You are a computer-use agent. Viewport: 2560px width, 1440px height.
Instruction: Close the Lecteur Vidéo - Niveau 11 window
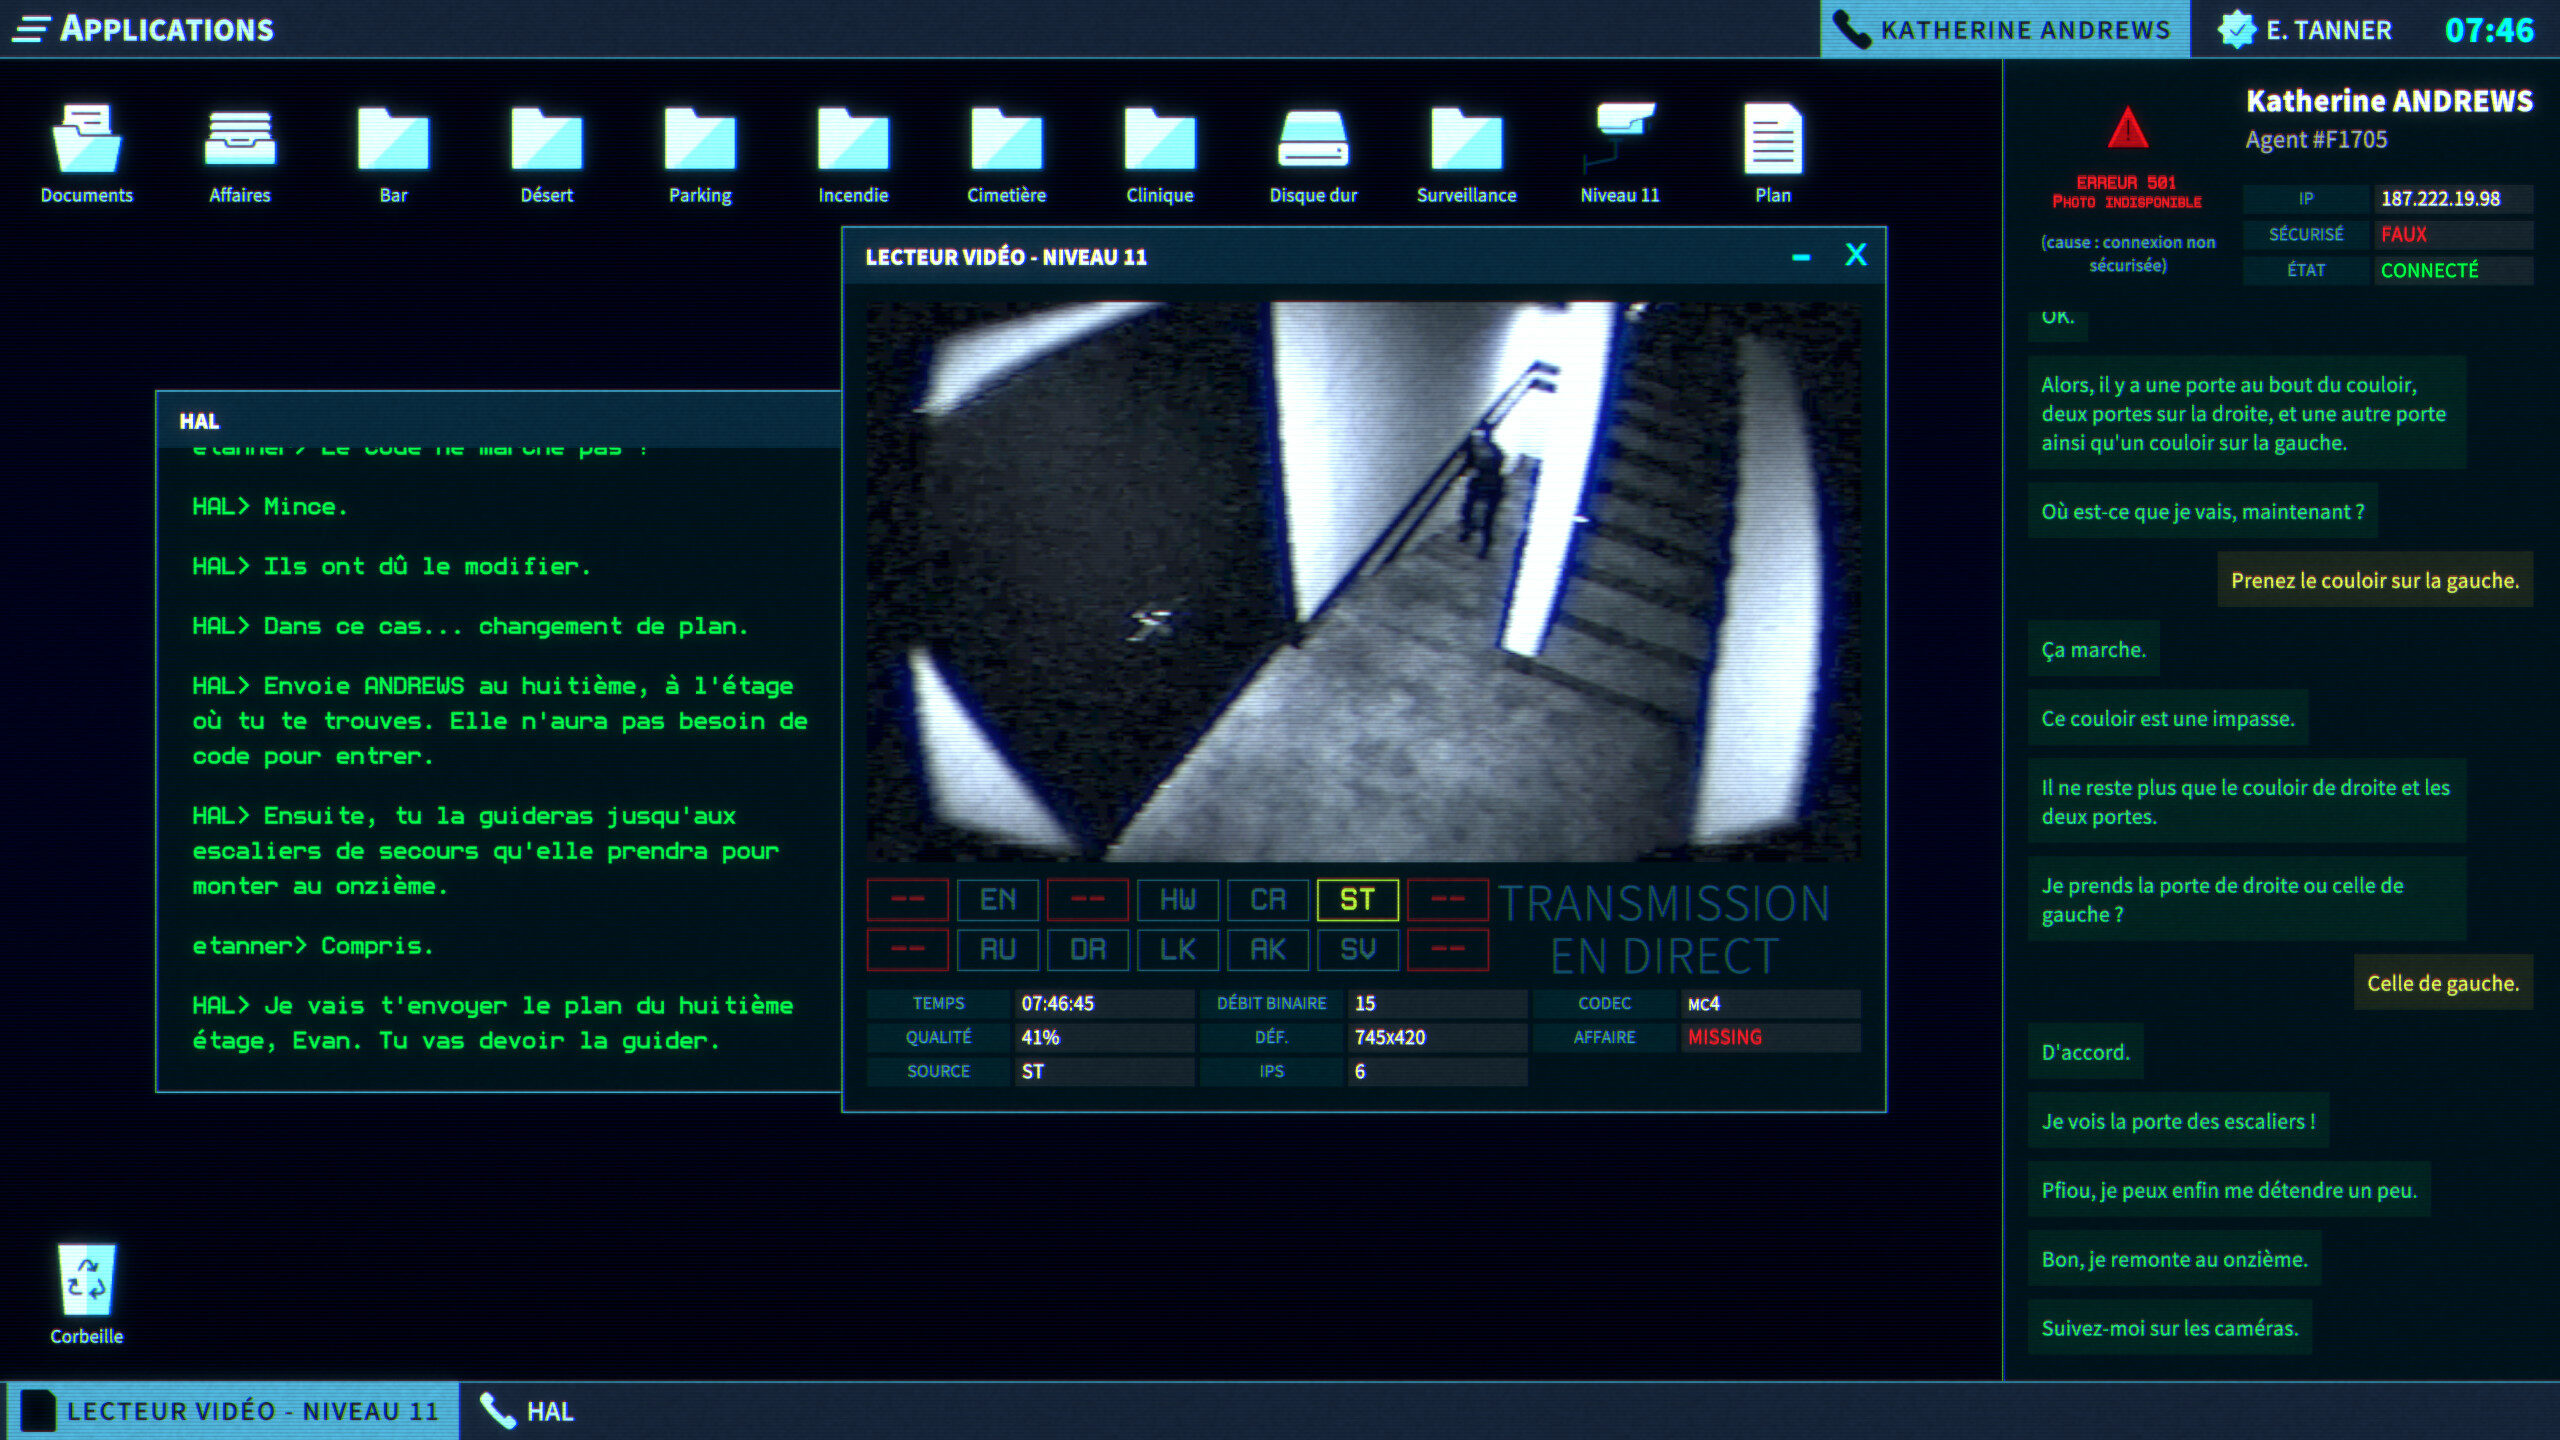point(1856,255)
